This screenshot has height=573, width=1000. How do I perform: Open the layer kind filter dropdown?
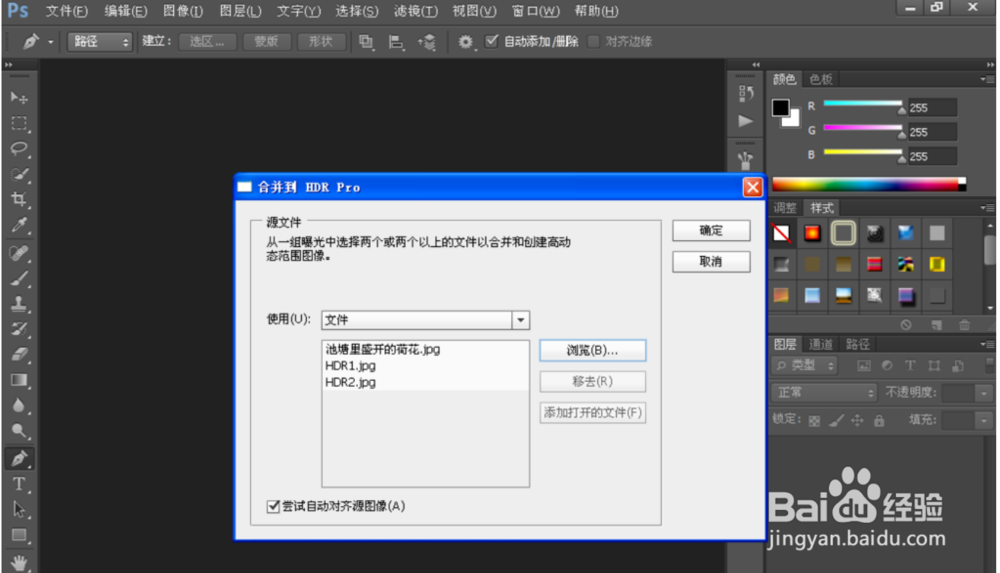coord(804,366)
